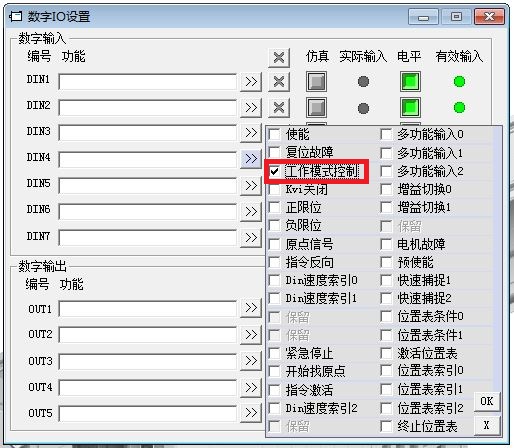The height and width of the screenshot is (448, 514).
Task: Uncheck the 工作模式控制 checkbox
Action: coord(275,172)
